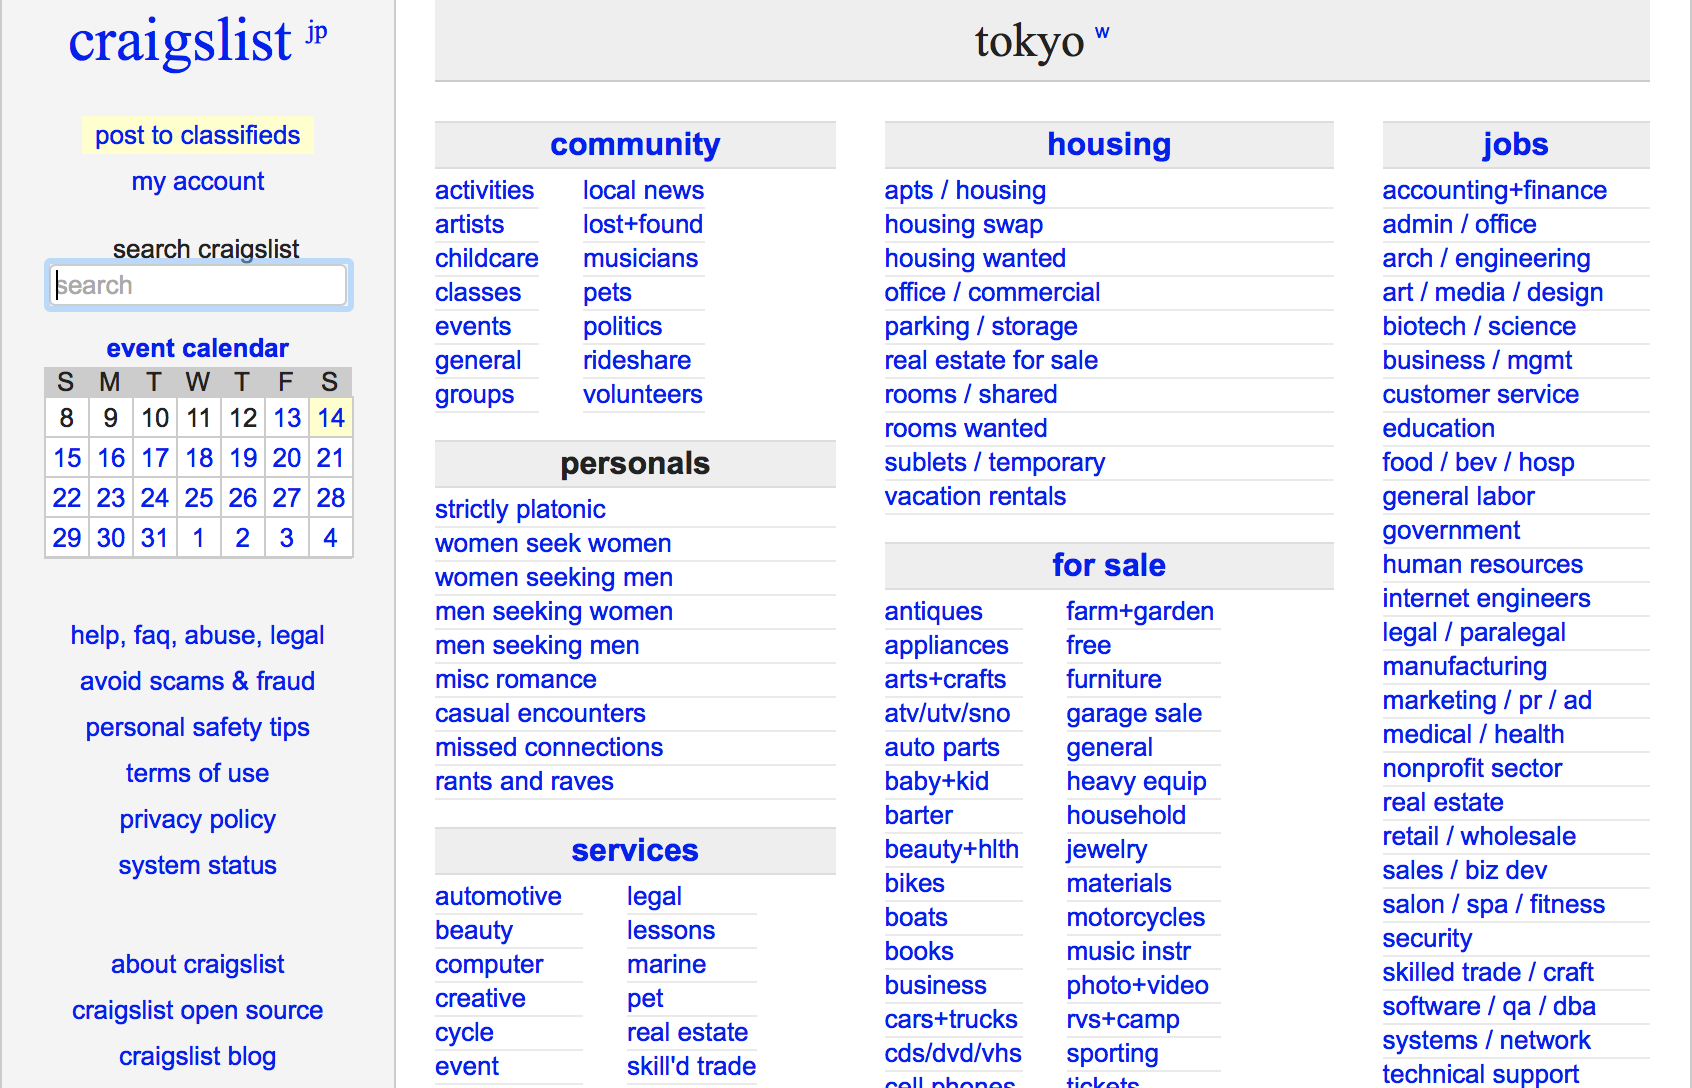Open 'retail / wholesale' jobs
This screenshot has height=1088, width=1692.
pos(1479,836)
